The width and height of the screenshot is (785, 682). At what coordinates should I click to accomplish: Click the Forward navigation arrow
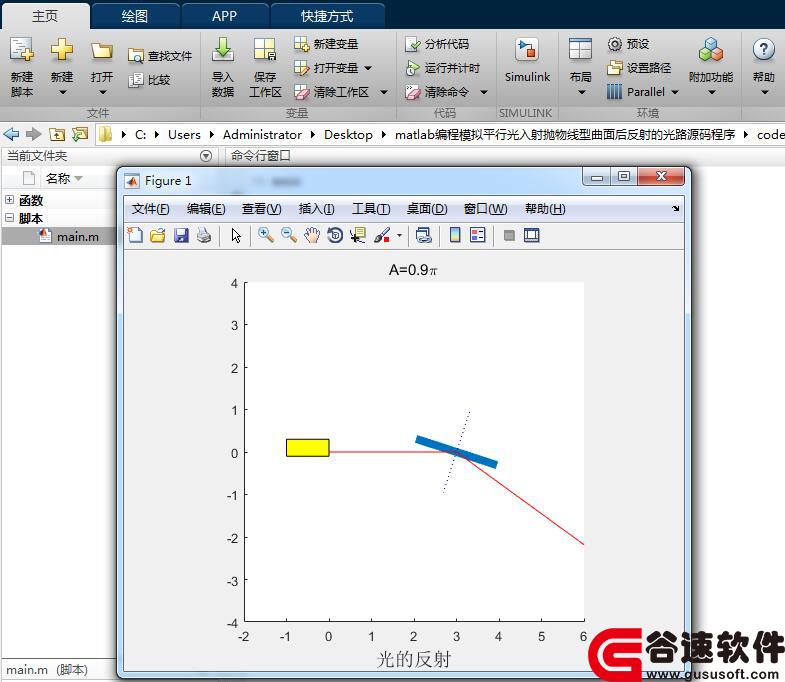click(34, 134)
